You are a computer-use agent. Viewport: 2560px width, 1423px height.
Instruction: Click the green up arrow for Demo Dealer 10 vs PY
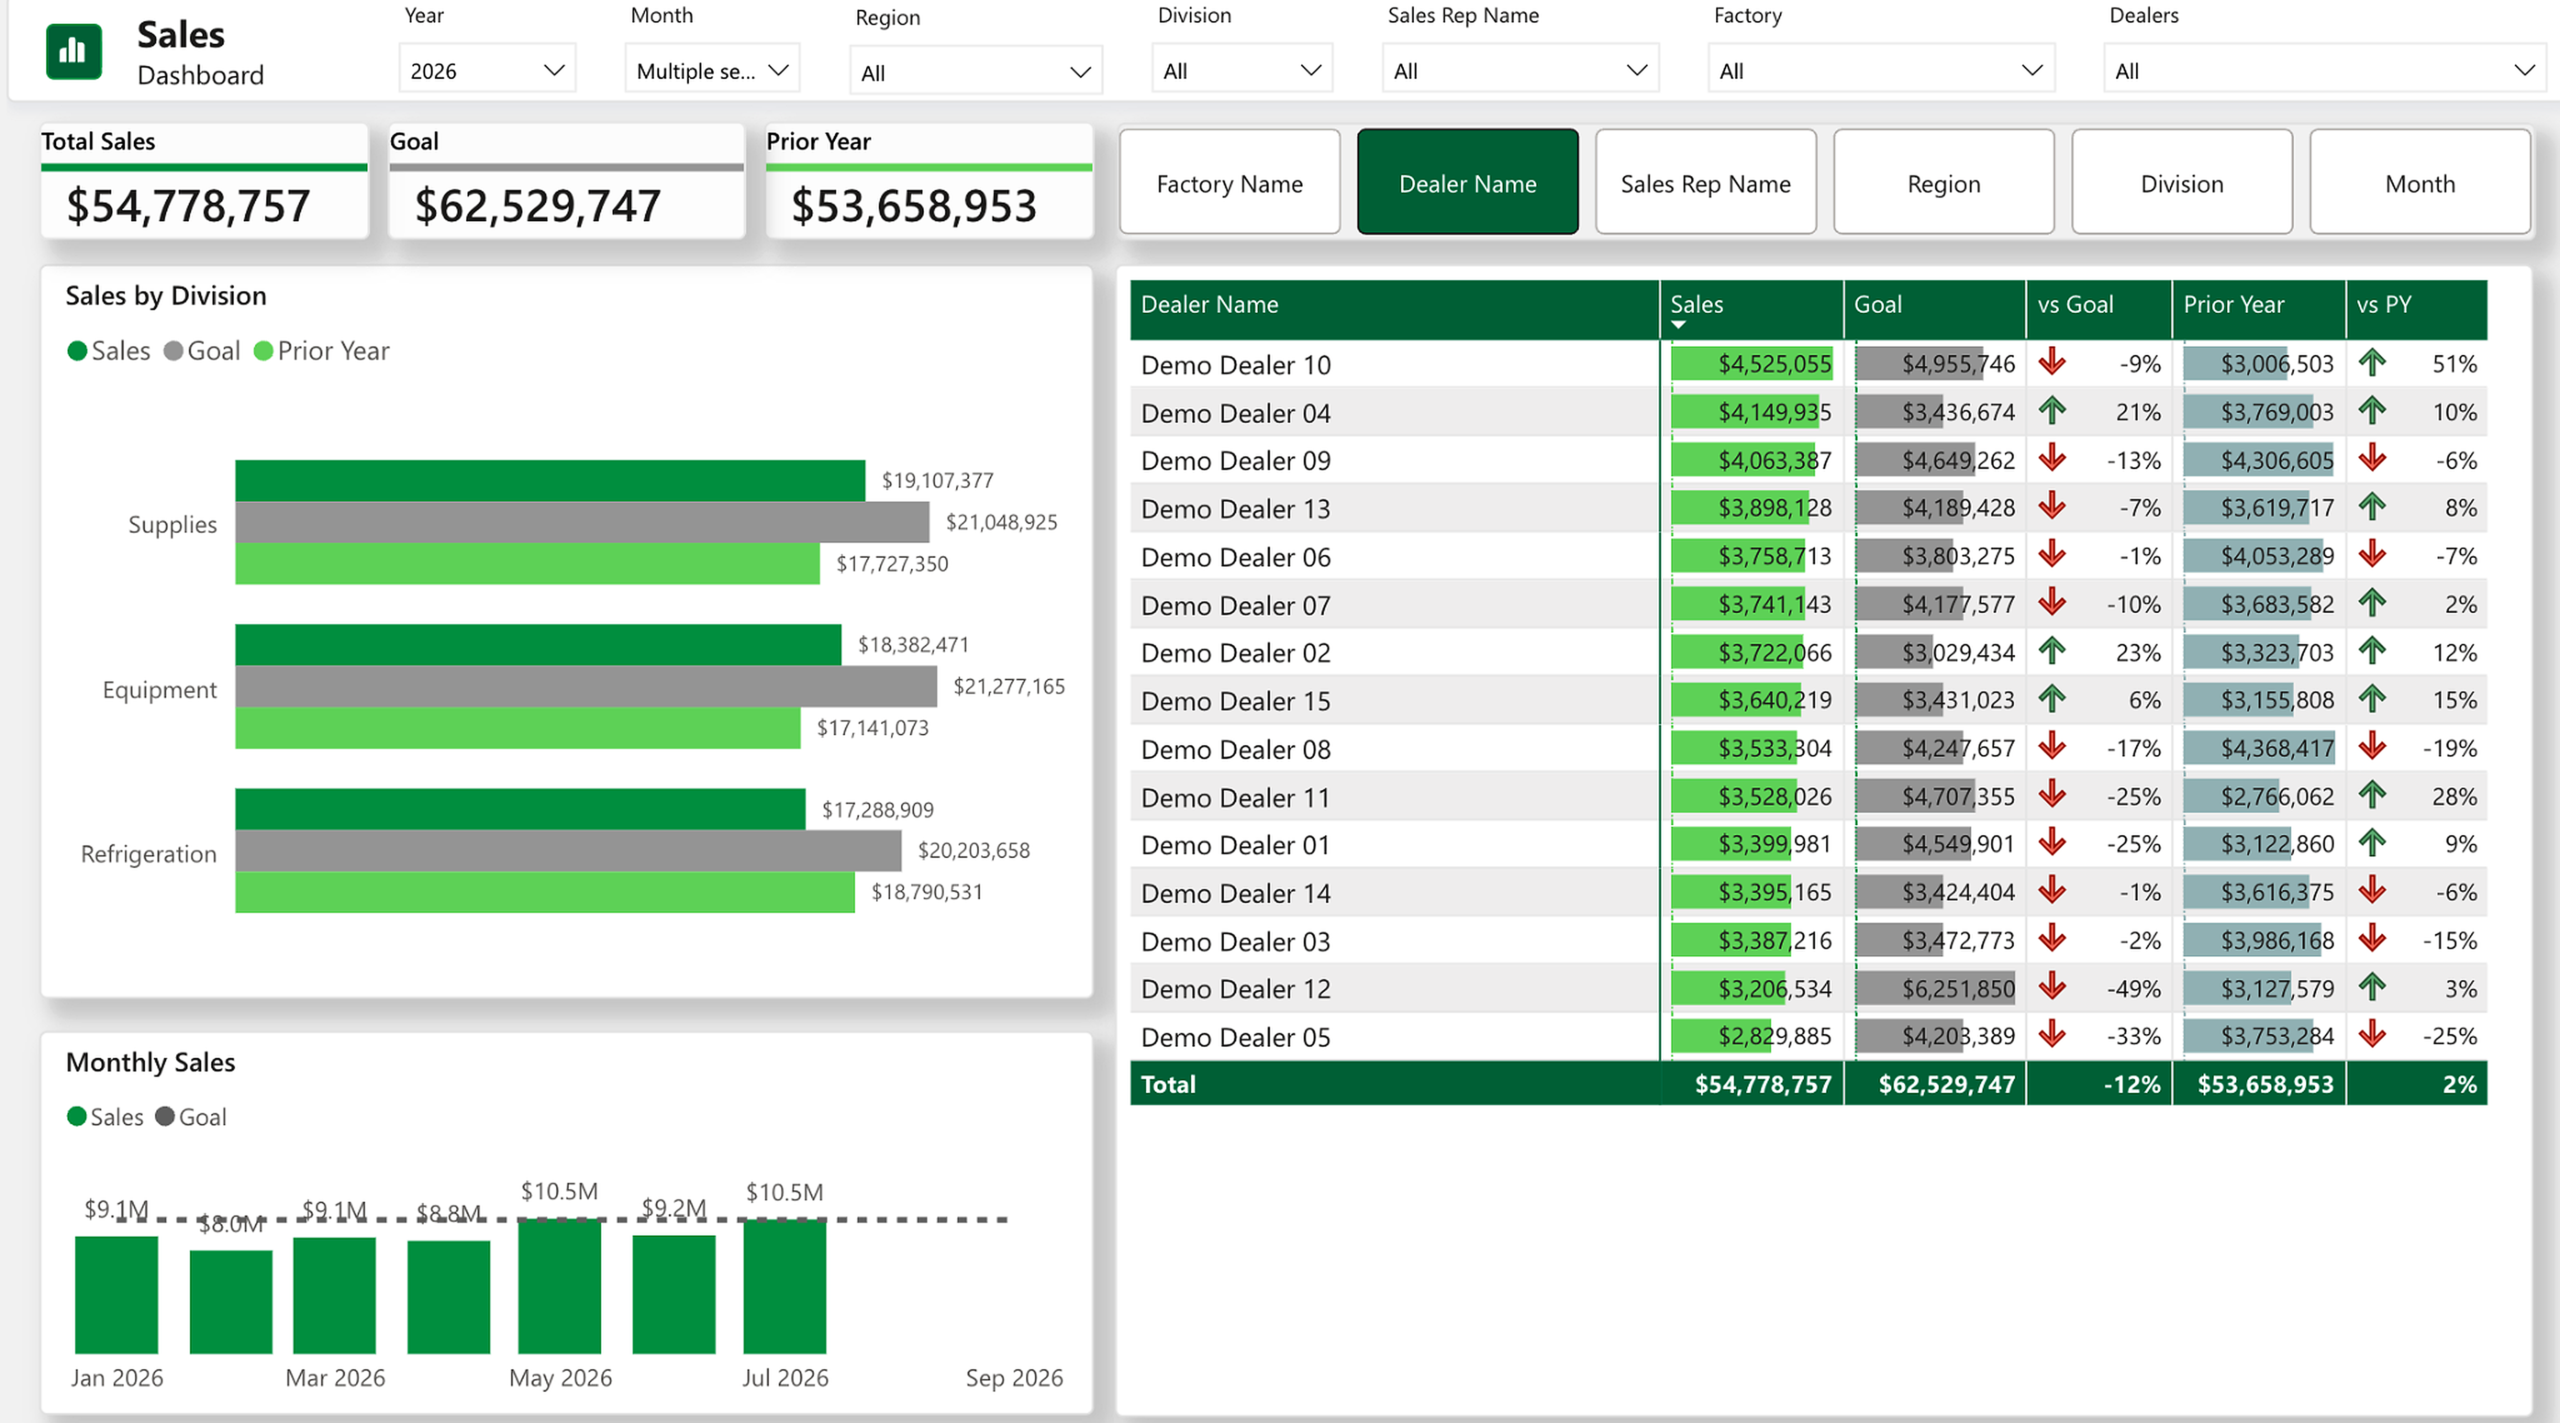[2372, 362]
